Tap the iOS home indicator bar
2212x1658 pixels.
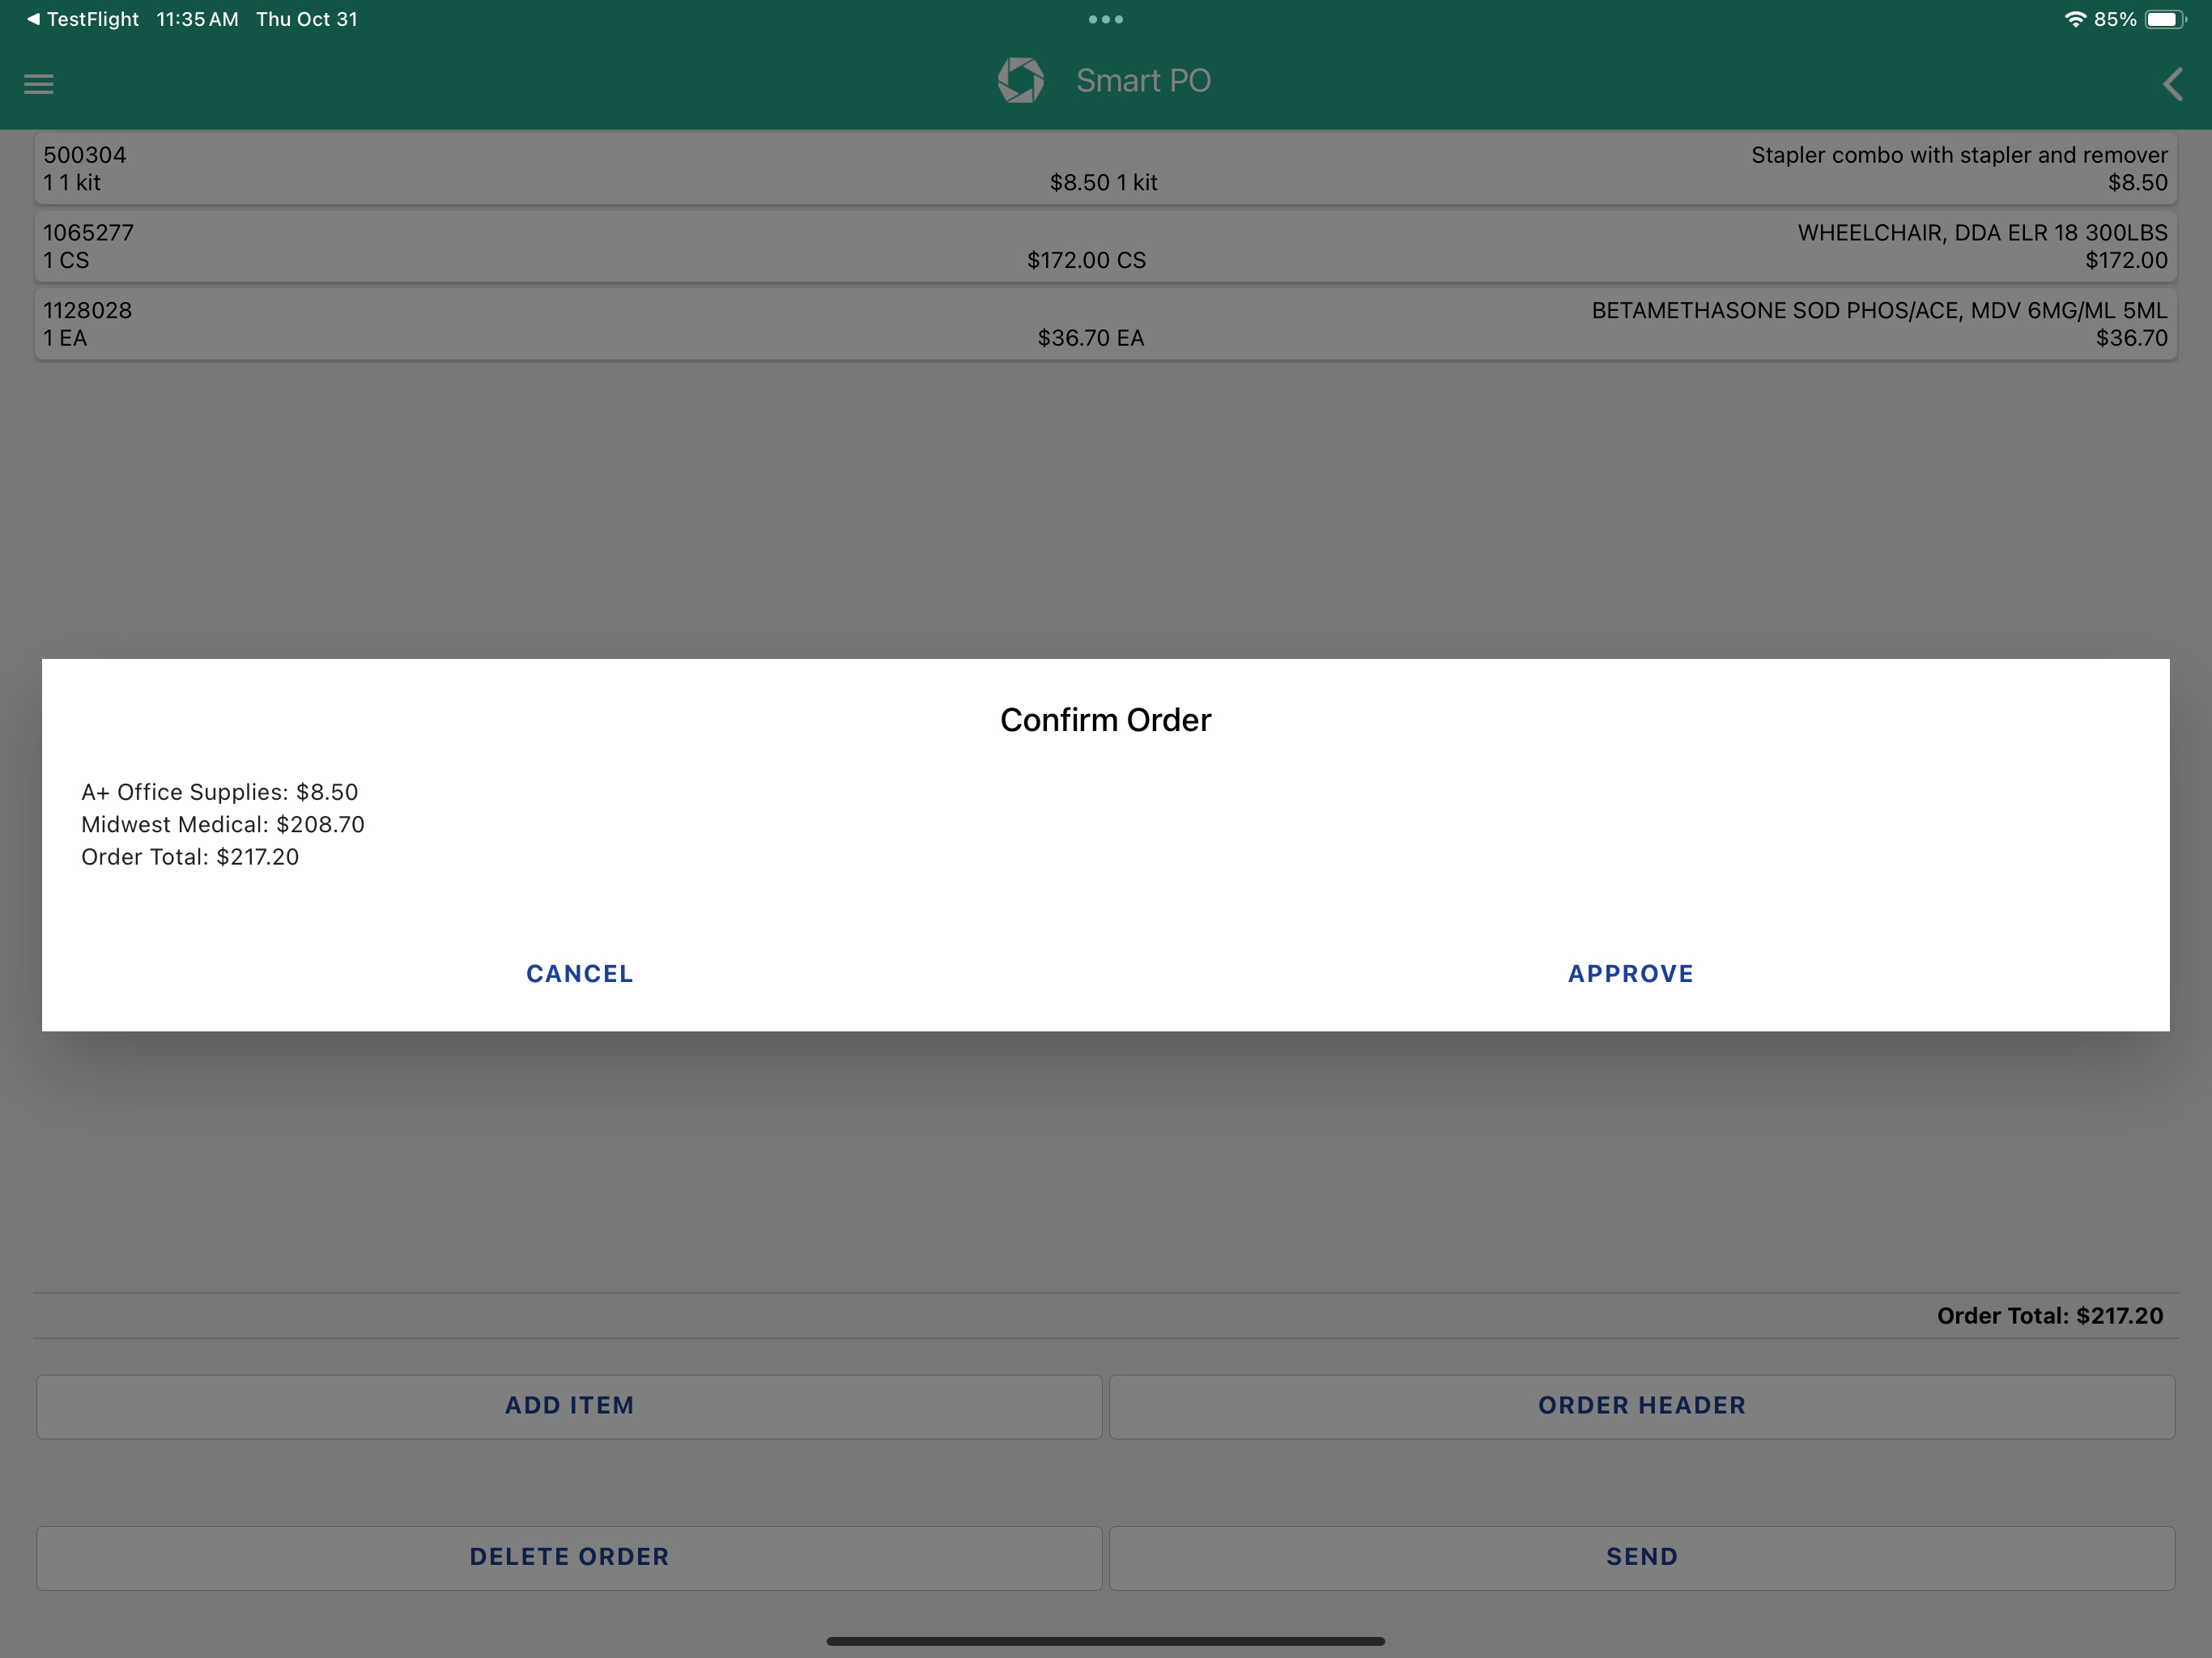1106,1641
